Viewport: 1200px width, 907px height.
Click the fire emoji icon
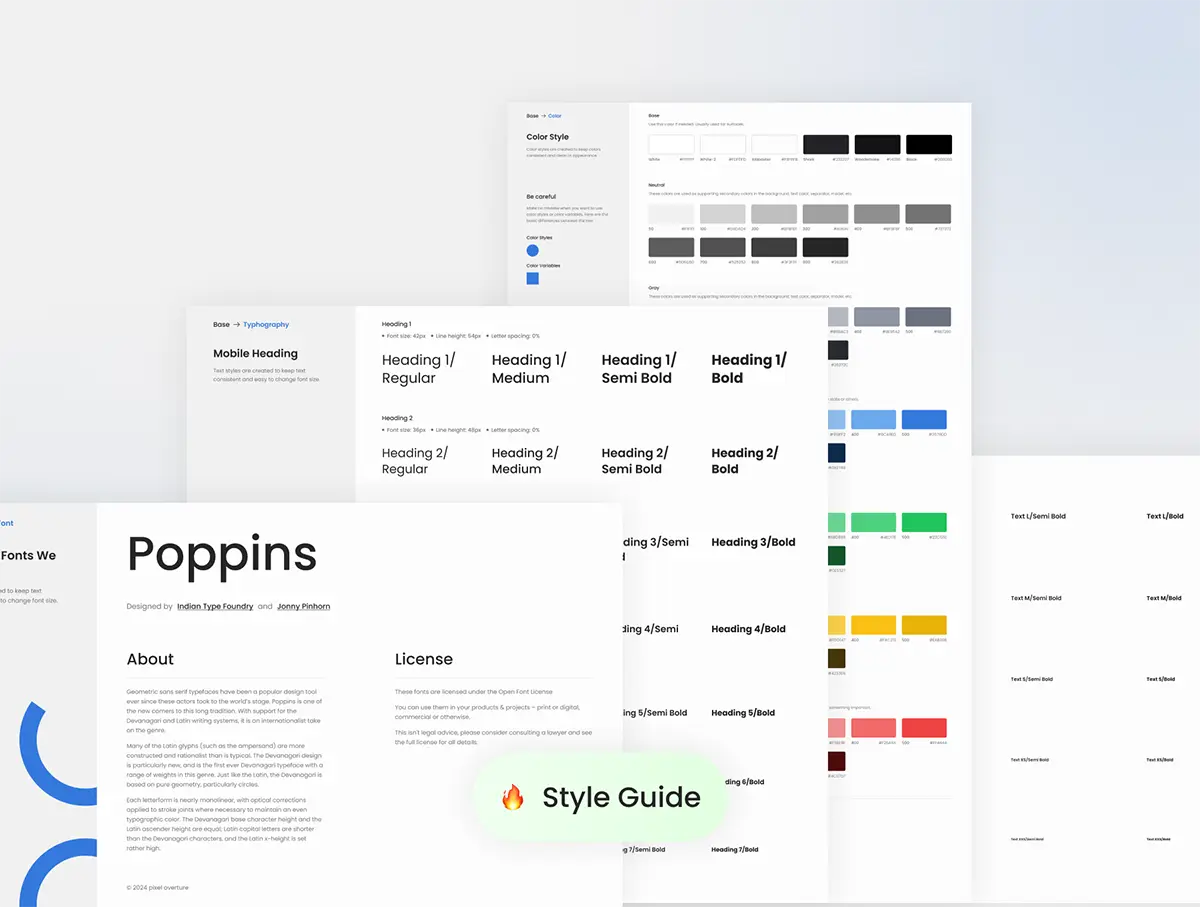[513, 797]
